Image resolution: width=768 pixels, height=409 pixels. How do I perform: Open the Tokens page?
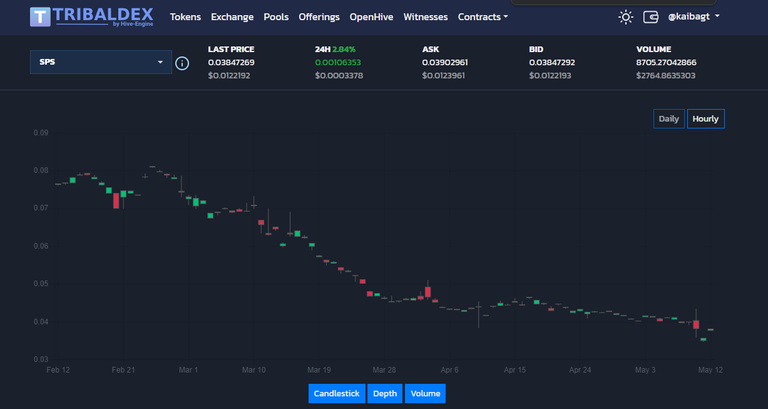pyautogui.click(x=185, y=17)
